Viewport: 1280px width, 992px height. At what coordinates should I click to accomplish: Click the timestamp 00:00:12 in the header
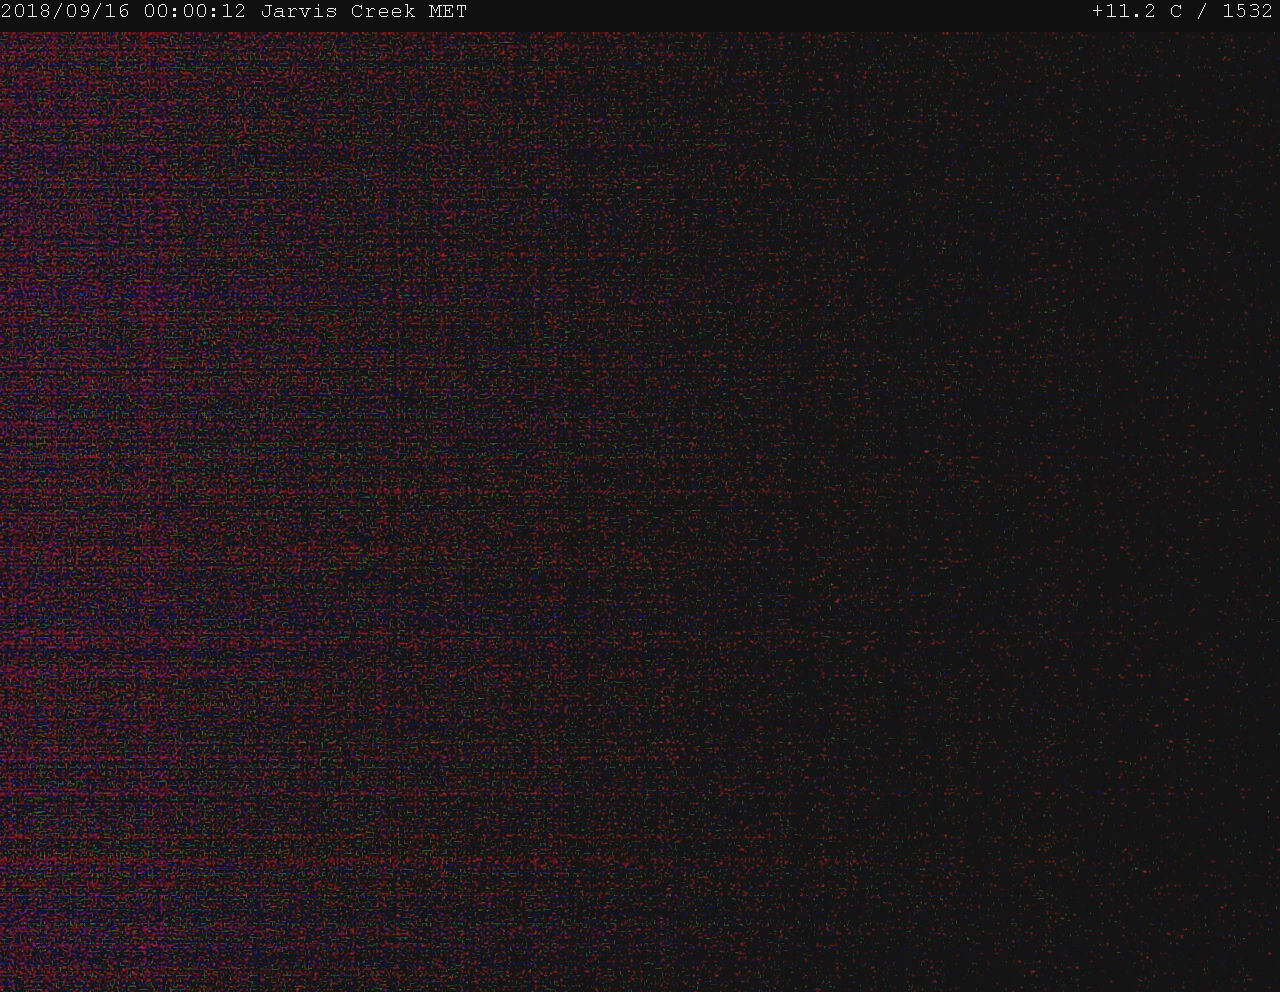click(195, 12)
